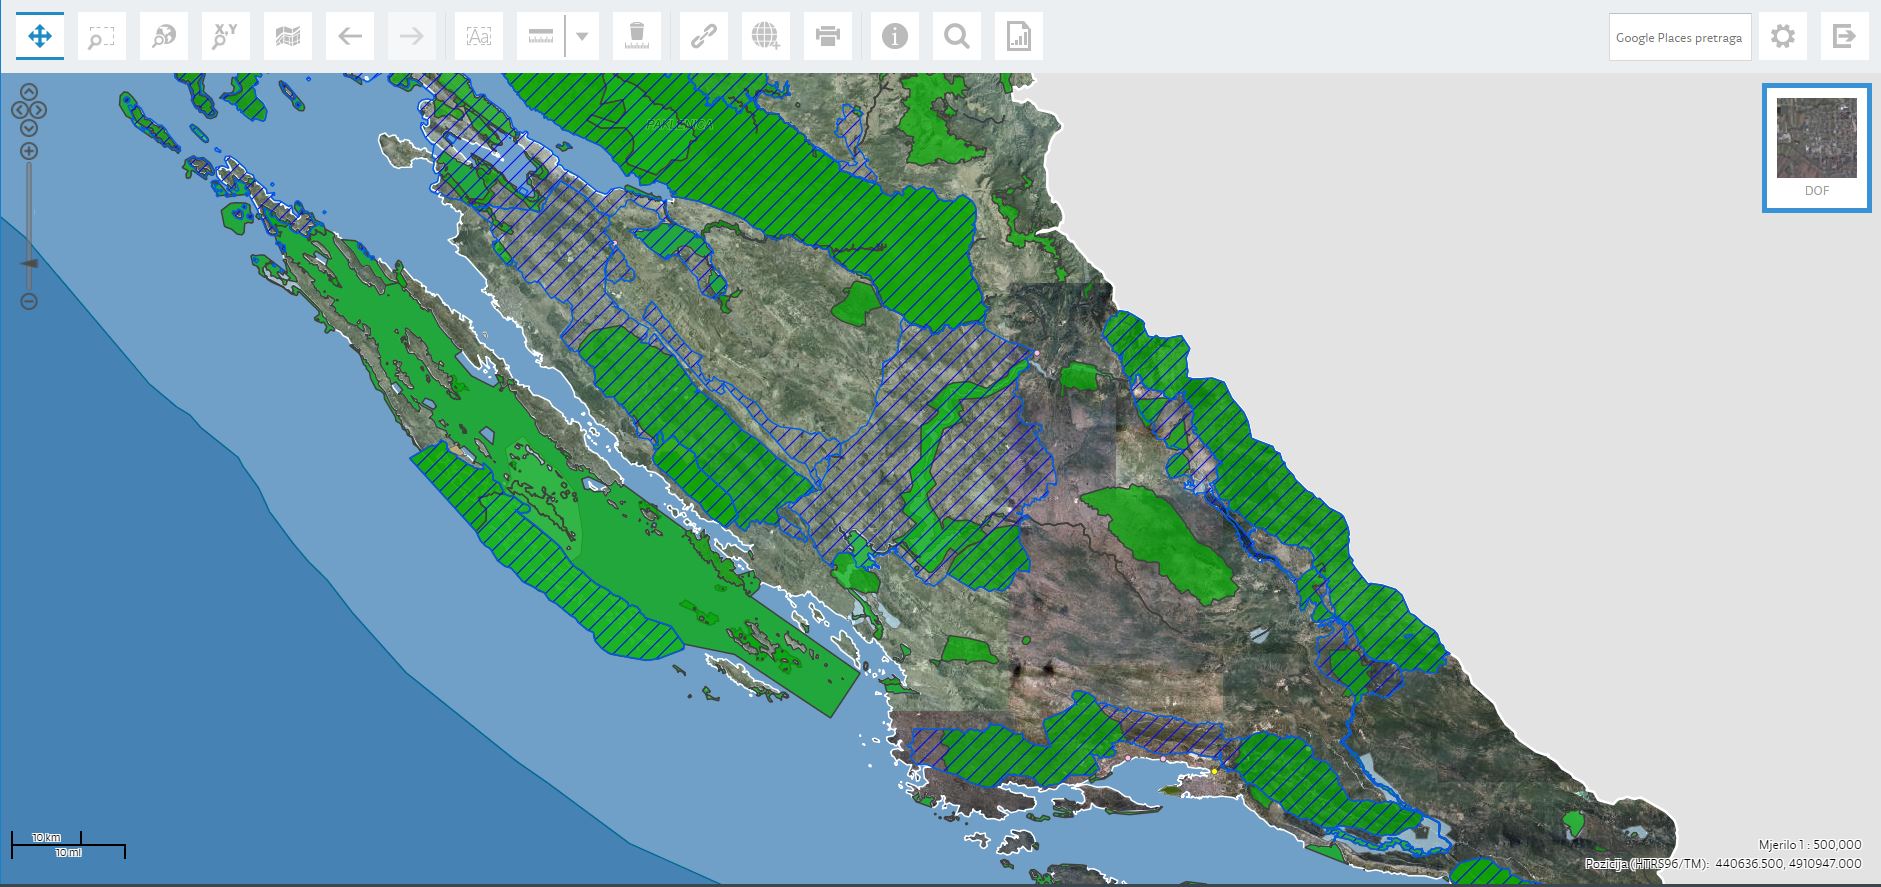Image resolution: width=1881 pixels, height=887 pixels.
Task: Select the text annotation tool
Action: [x=479, y=37]
